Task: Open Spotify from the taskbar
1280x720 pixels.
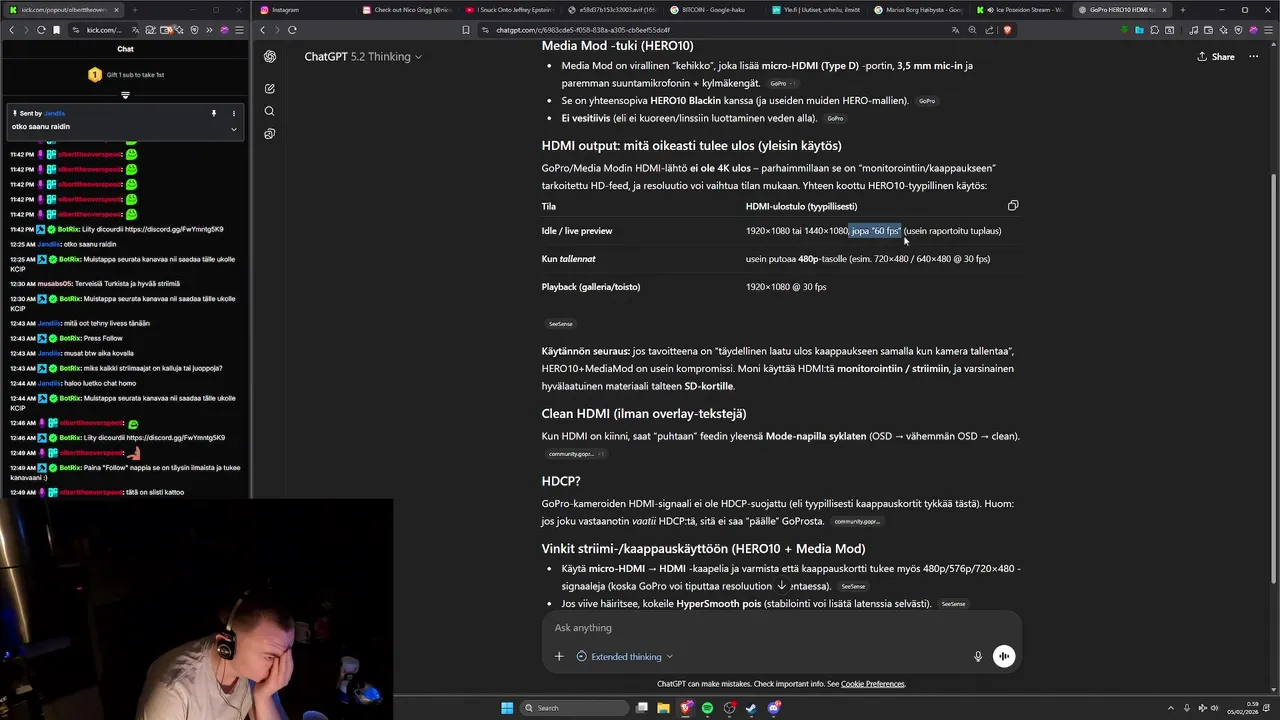Action: click(x=707, y=708)
